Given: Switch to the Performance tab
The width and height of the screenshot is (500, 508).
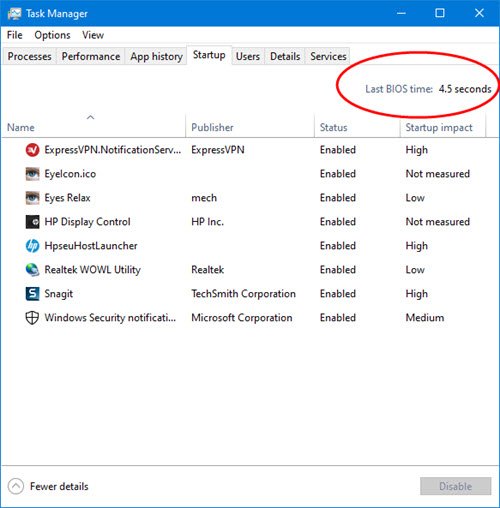Looking at the screenshot, I should tap(91, 56).
